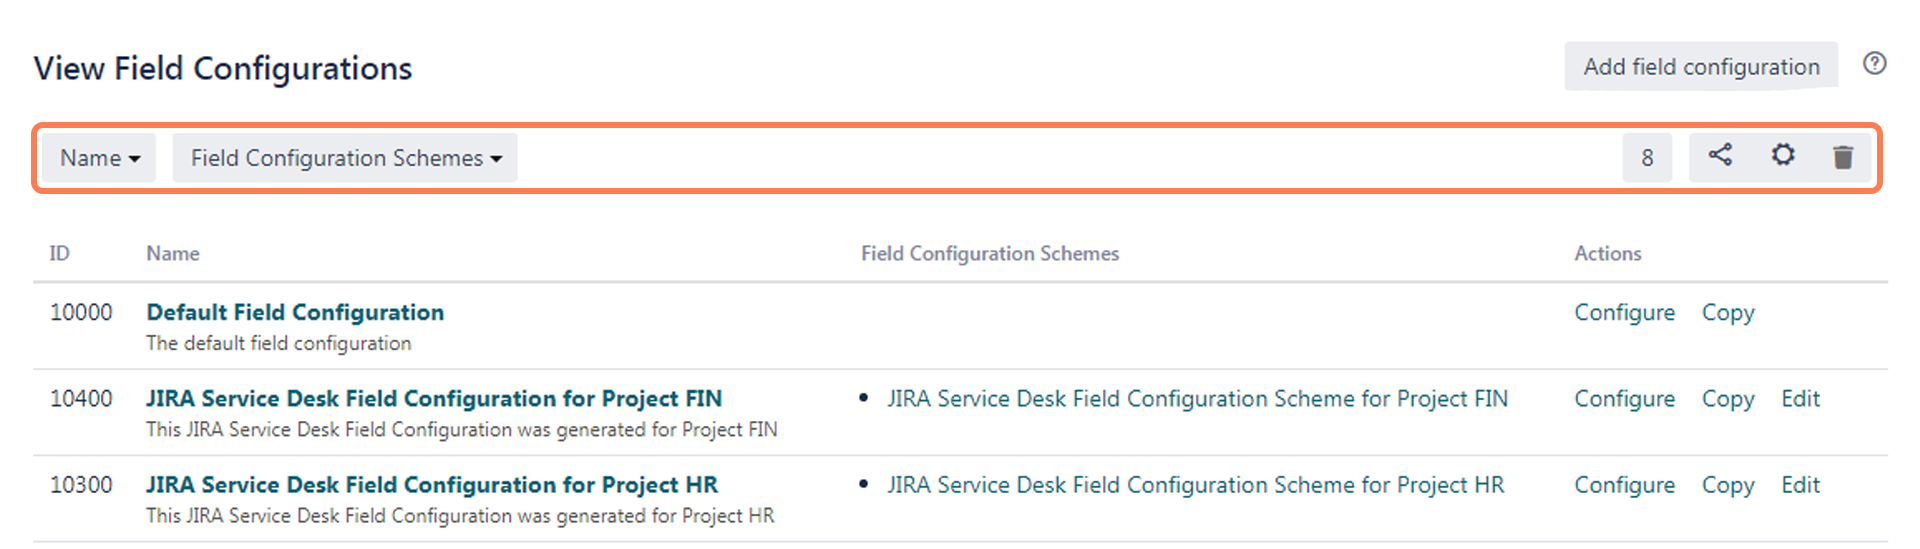The width and height of the screenshot is (1920, 549).
Task: Open the Field Configuration Schemes dropdown
Action: [345, 158]
